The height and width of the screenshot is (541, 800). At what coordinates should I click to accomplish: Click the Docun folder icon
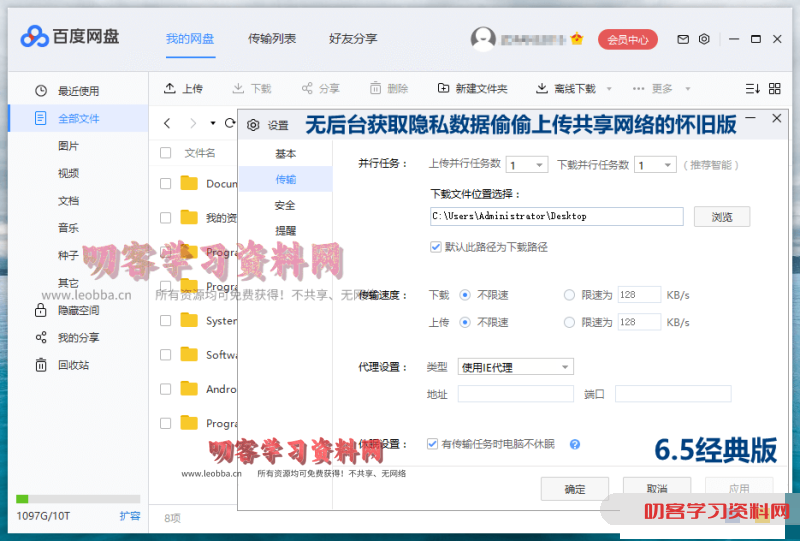189,183
